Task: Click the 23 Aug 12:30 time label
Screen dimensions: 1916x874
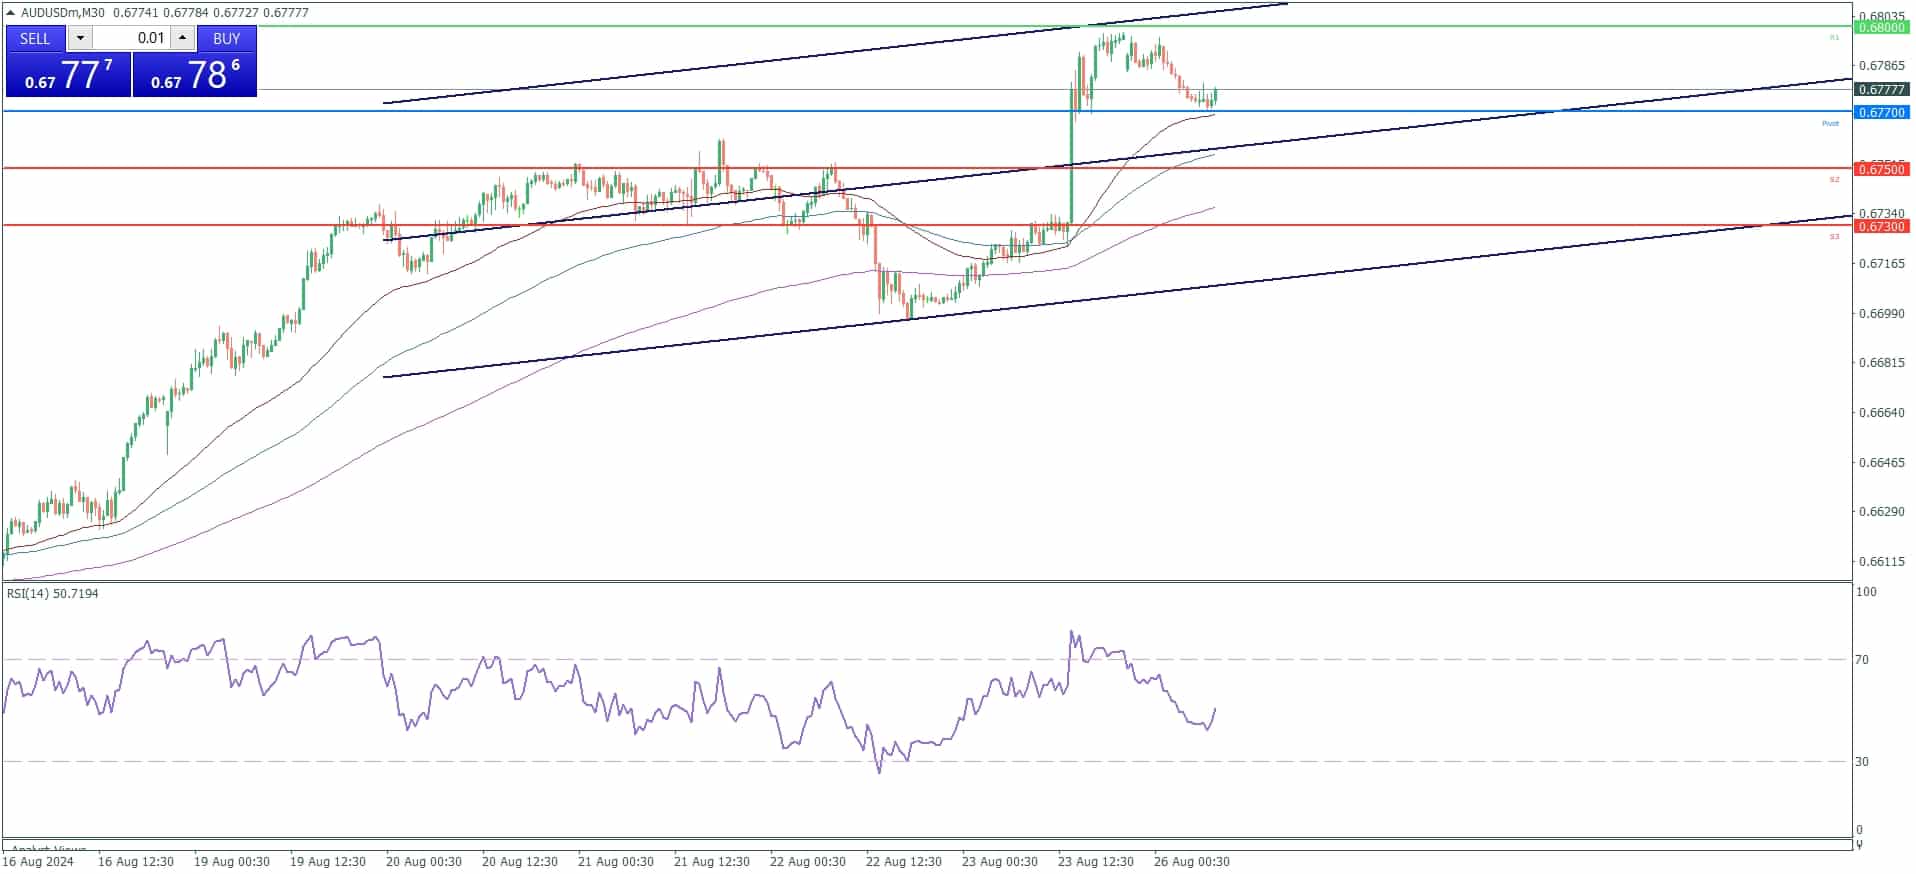Action: pos(1096,861)
